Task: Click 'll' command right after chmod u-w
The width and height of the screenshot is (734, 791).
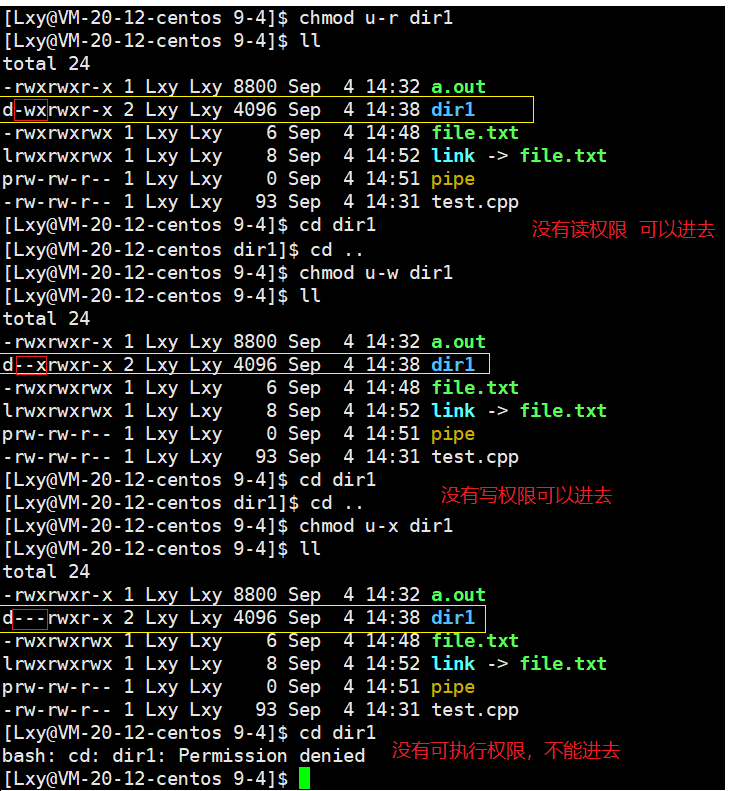Action: pyautogui.click(x=310, y=296)
